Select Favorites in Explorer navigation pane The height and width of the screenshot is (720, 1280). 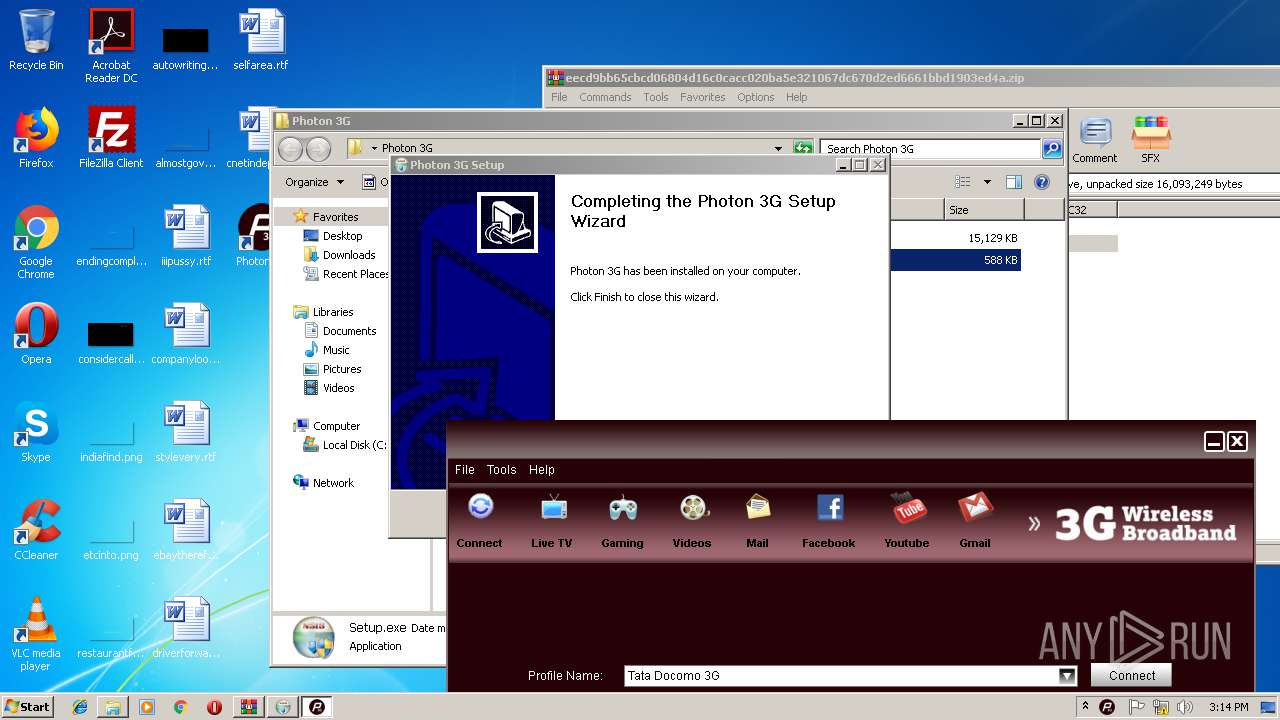click(335, 217)
